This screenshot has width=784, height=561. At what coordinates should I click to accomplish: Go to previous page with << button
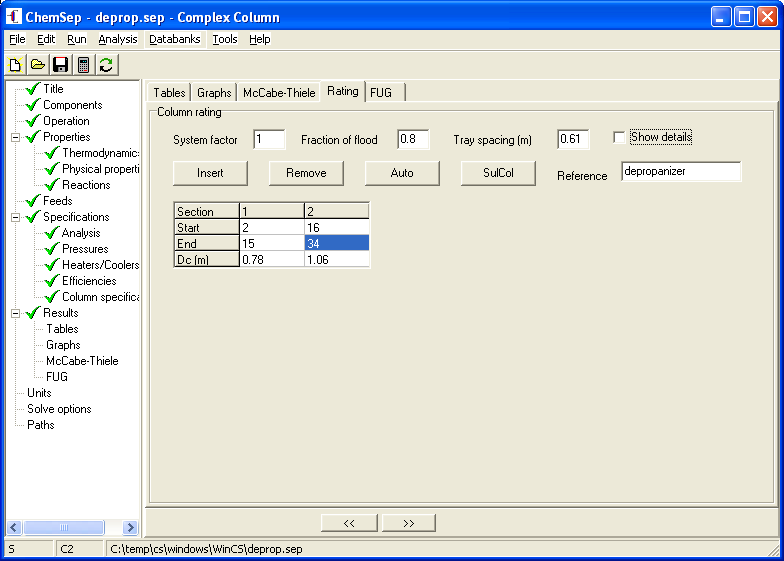click(x=349, y=523)
